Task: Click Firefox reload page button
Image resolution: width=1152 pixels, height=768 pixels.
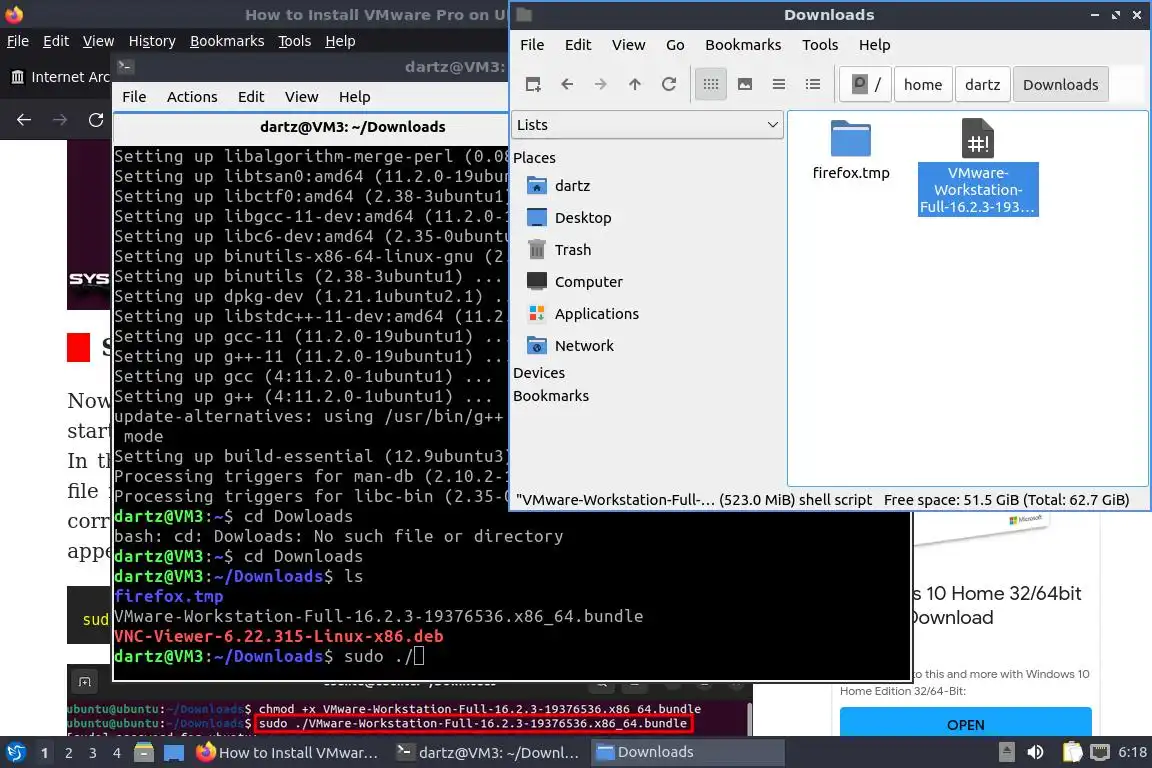Action: tap(96, 120)
